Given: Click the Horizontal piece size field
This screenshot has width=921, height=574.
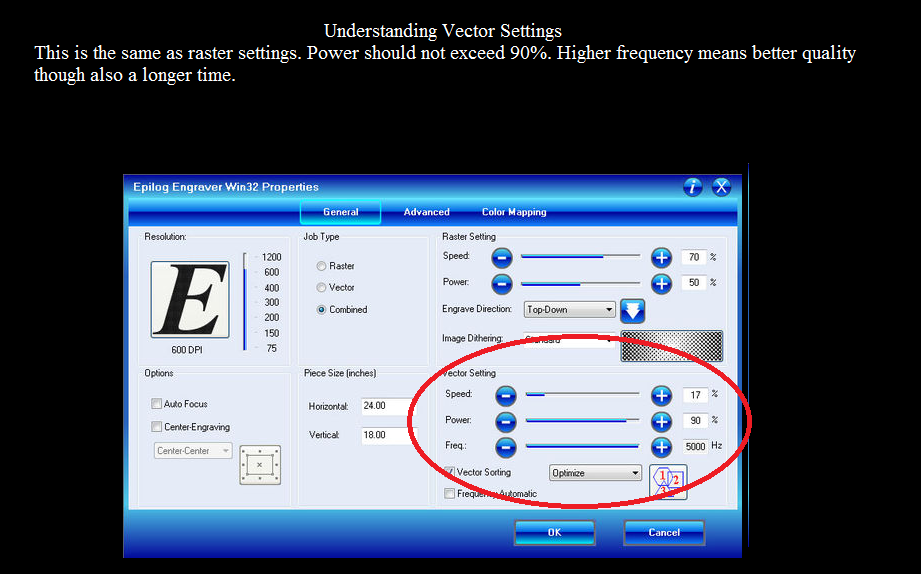Looking at the screenshot, I should [x=388, y=406].
